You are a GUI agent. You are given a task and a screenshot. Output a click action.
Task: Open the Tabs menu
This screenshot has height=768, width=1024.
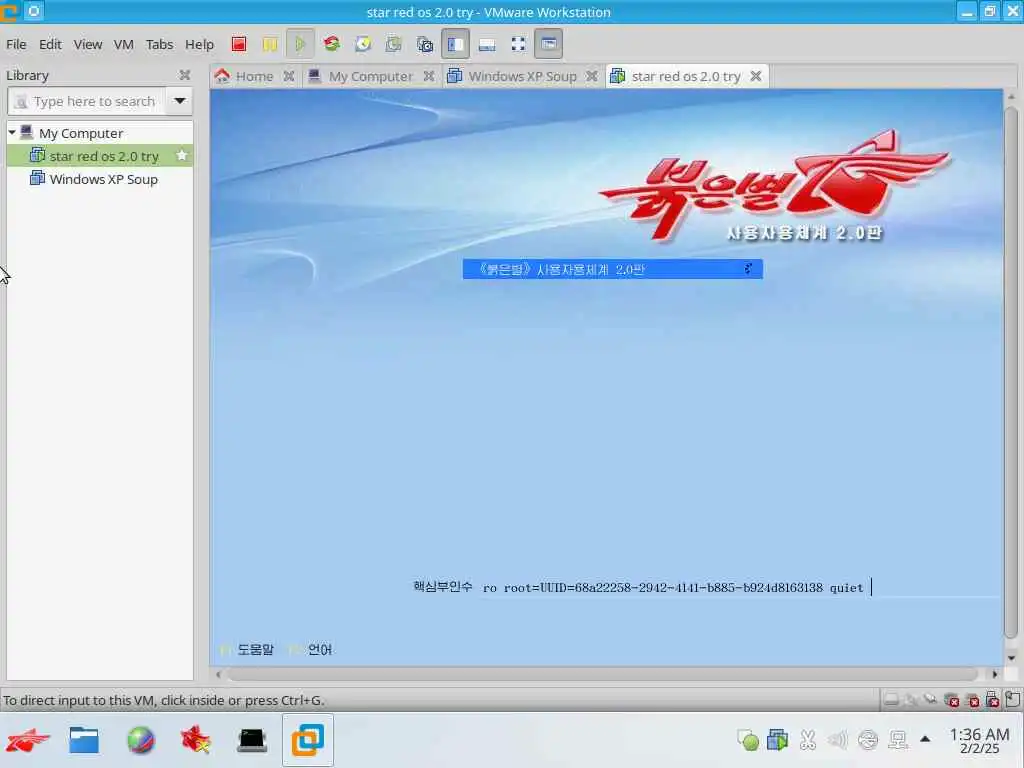159,44
